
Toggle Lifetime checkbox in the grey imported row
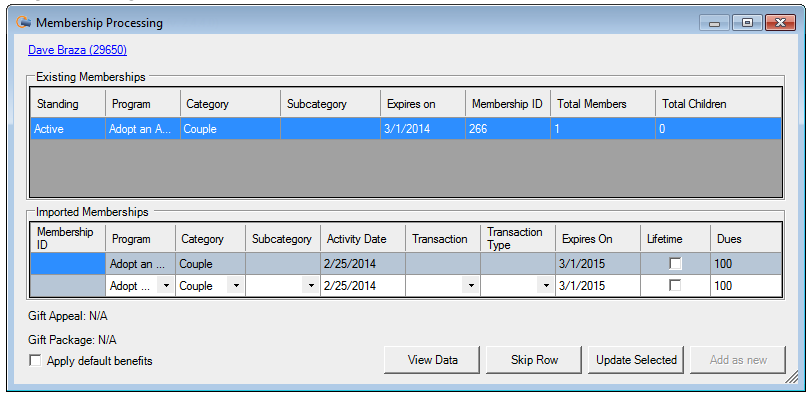675,264
